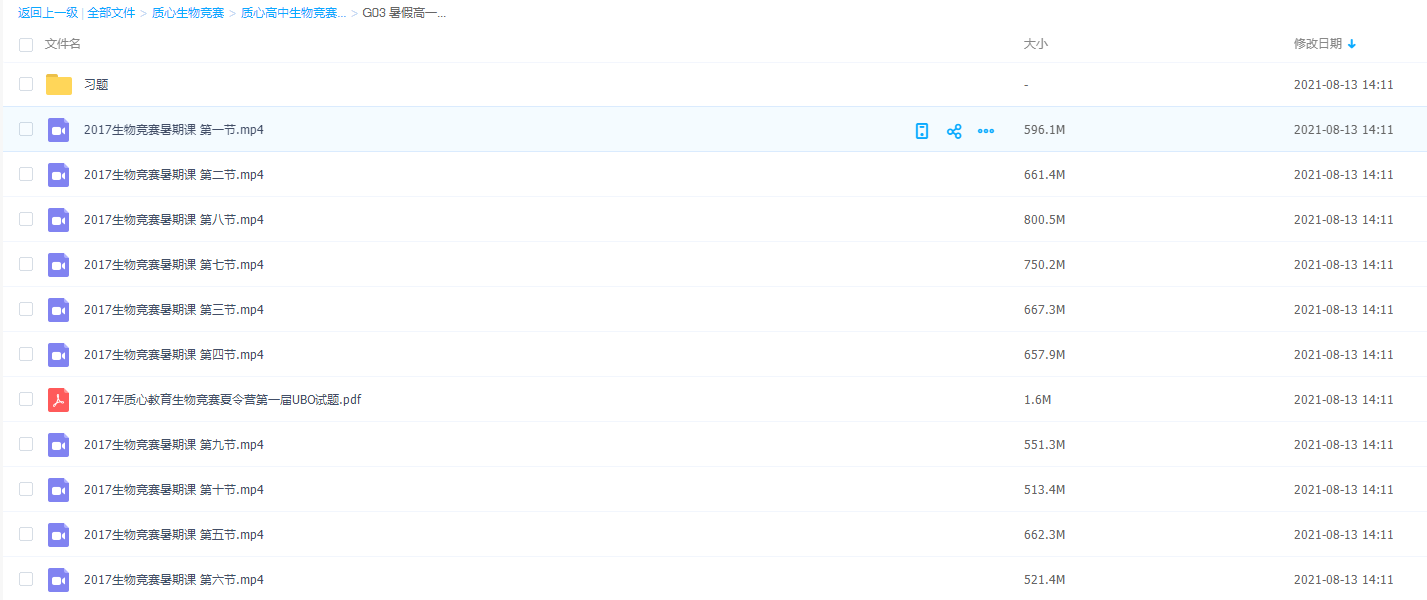
Task: Click the video icon for 第六节.mp4
Action: [x=59, y=580]
